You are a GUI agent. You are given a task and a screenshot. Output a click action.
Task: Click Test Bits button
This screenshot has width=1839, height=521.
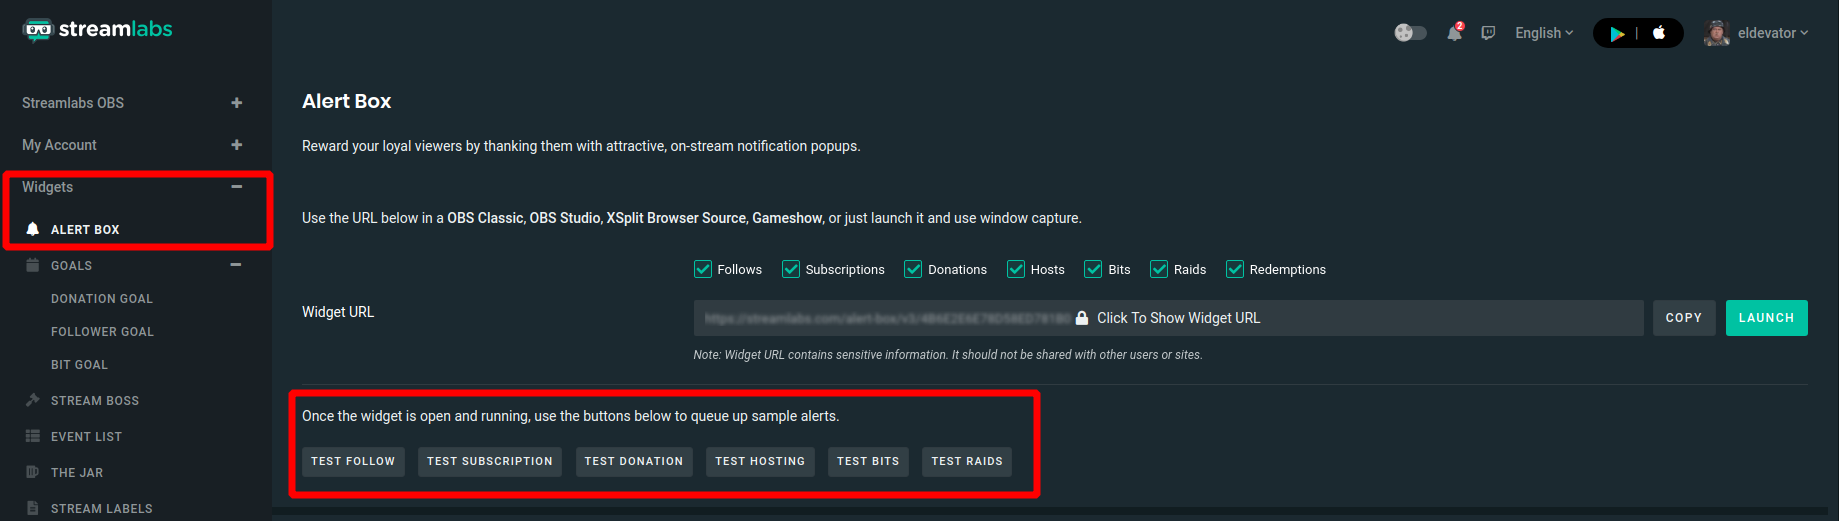tap(868, 462)
